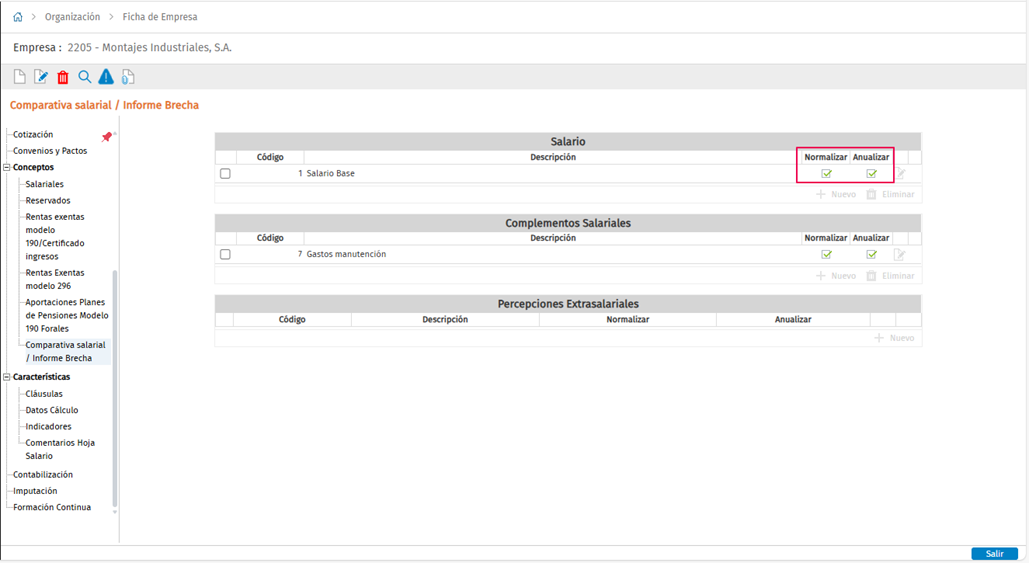The image size is (1029, 563).
Task: Open Convenios y Pactos section
Action: pos(50,151)
